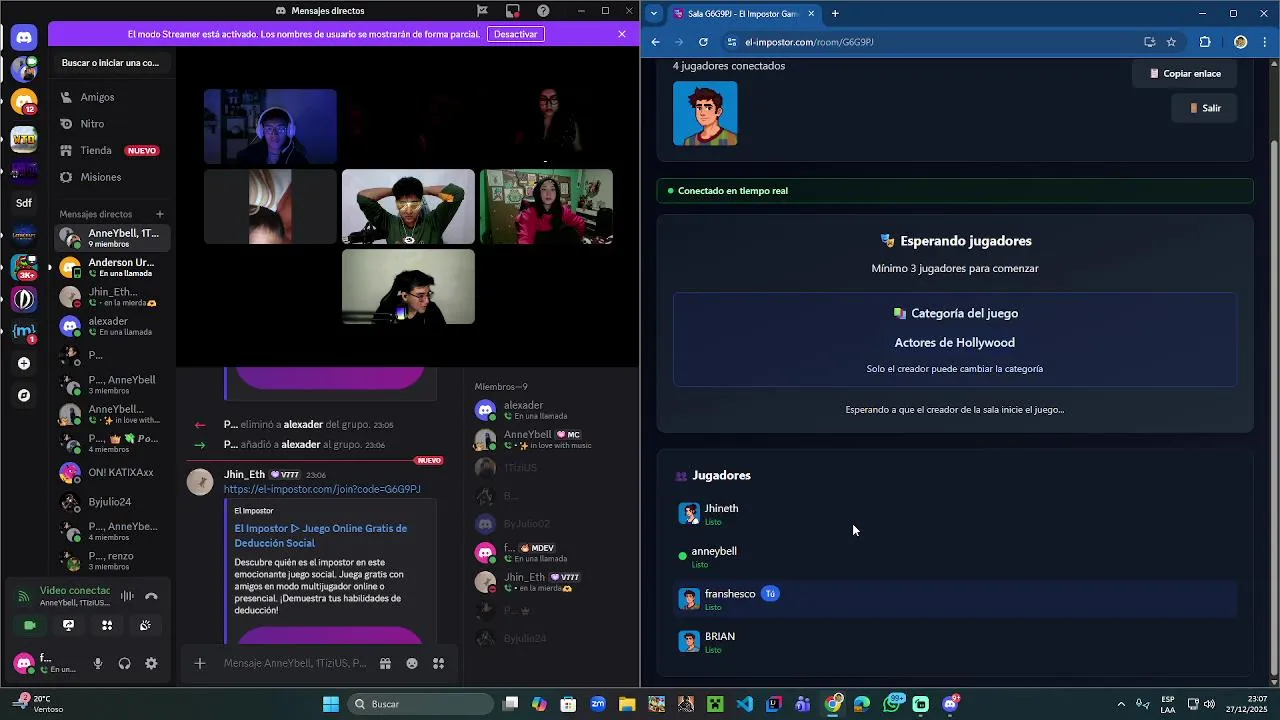Open the emoji picker in message bar
Image resolution: width=1280 pixels, height=720 pixels.
click(412, 663)
